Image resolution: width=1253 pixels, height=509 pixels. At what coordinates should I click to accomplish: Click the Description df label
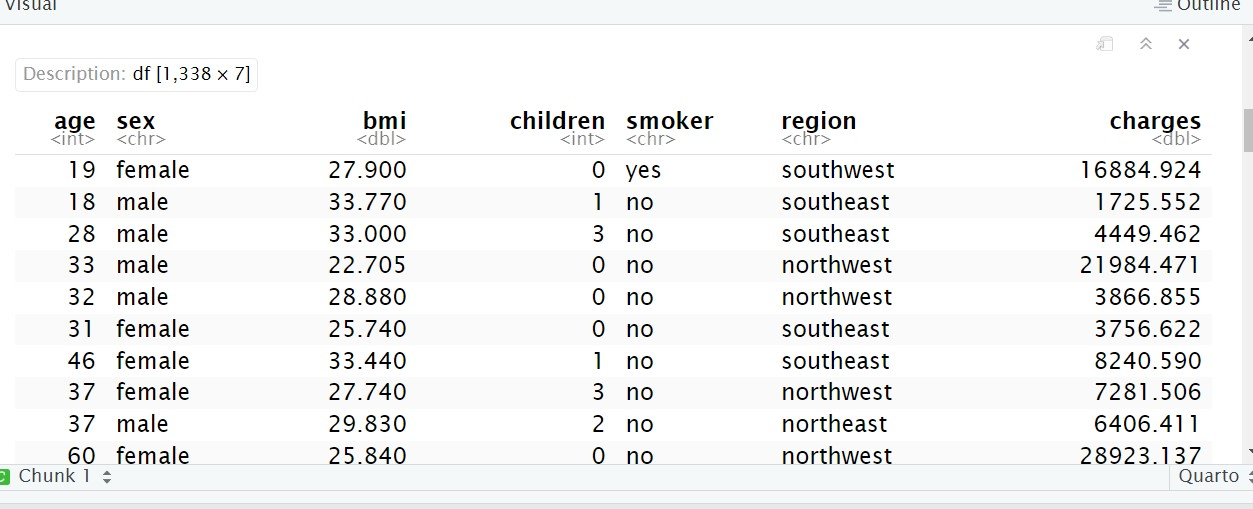click(x=136, y=74)
